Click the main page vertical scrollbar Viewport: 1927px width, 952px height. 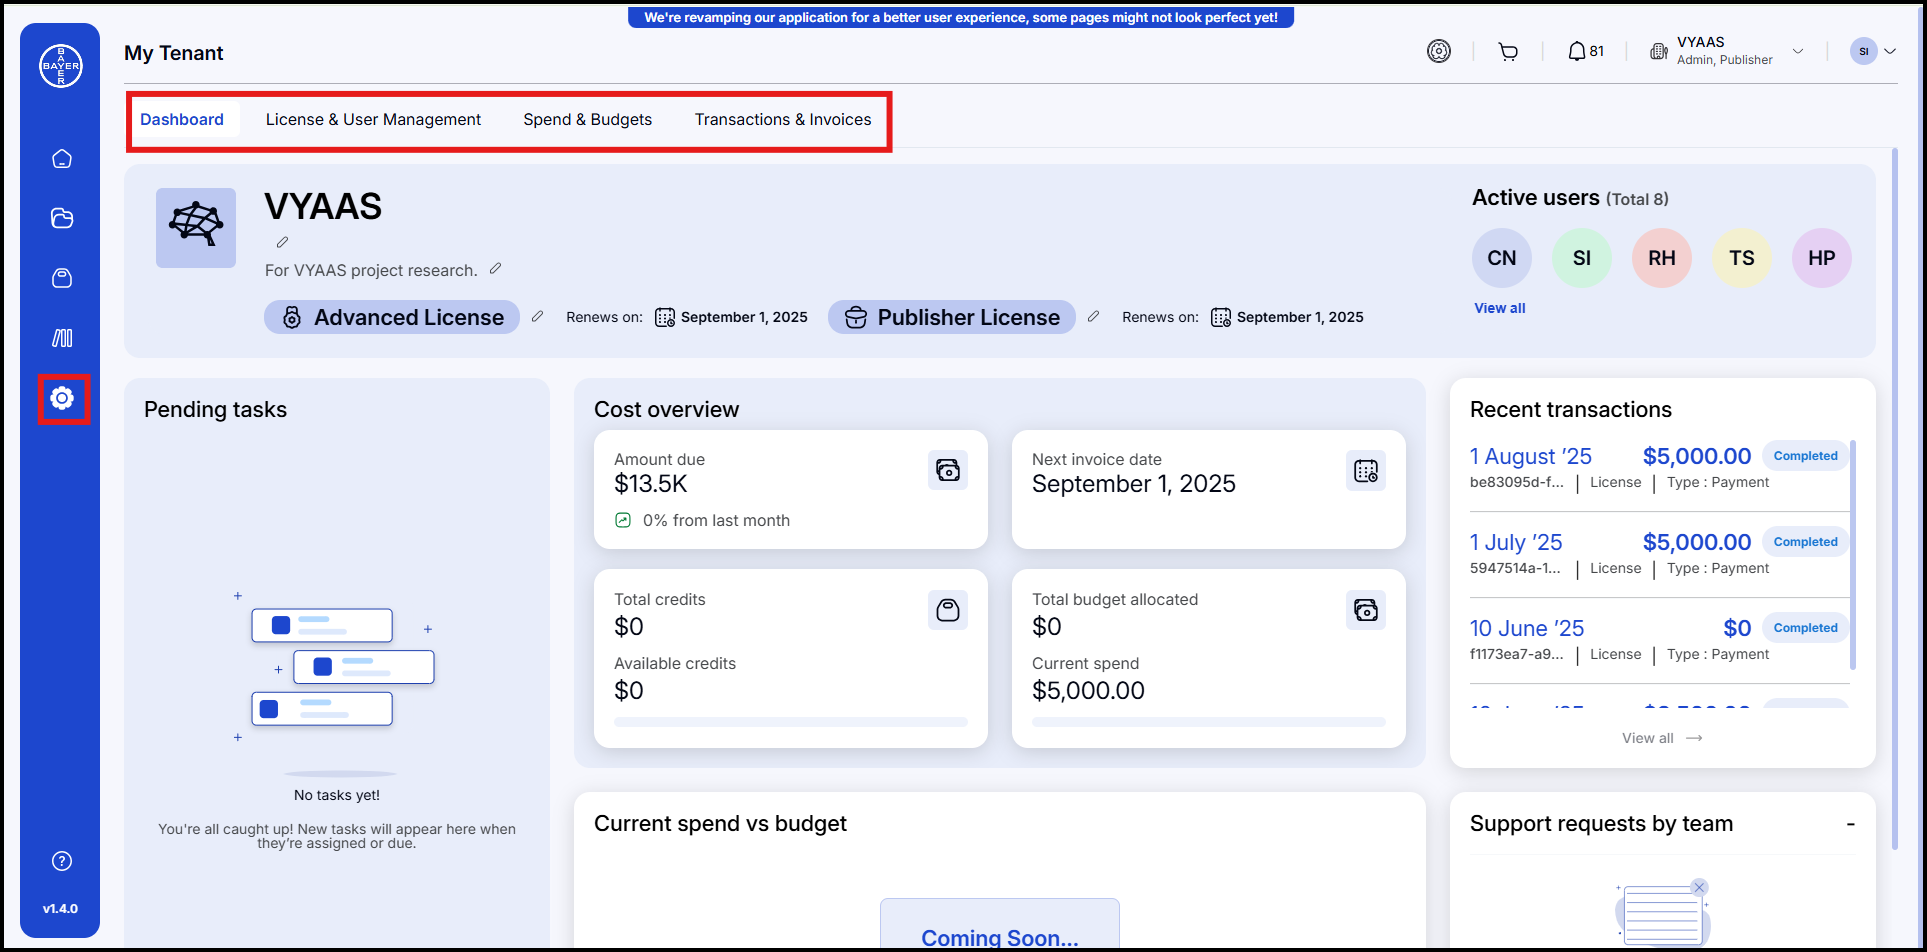pyautogui.click(x=1895, y=500)
